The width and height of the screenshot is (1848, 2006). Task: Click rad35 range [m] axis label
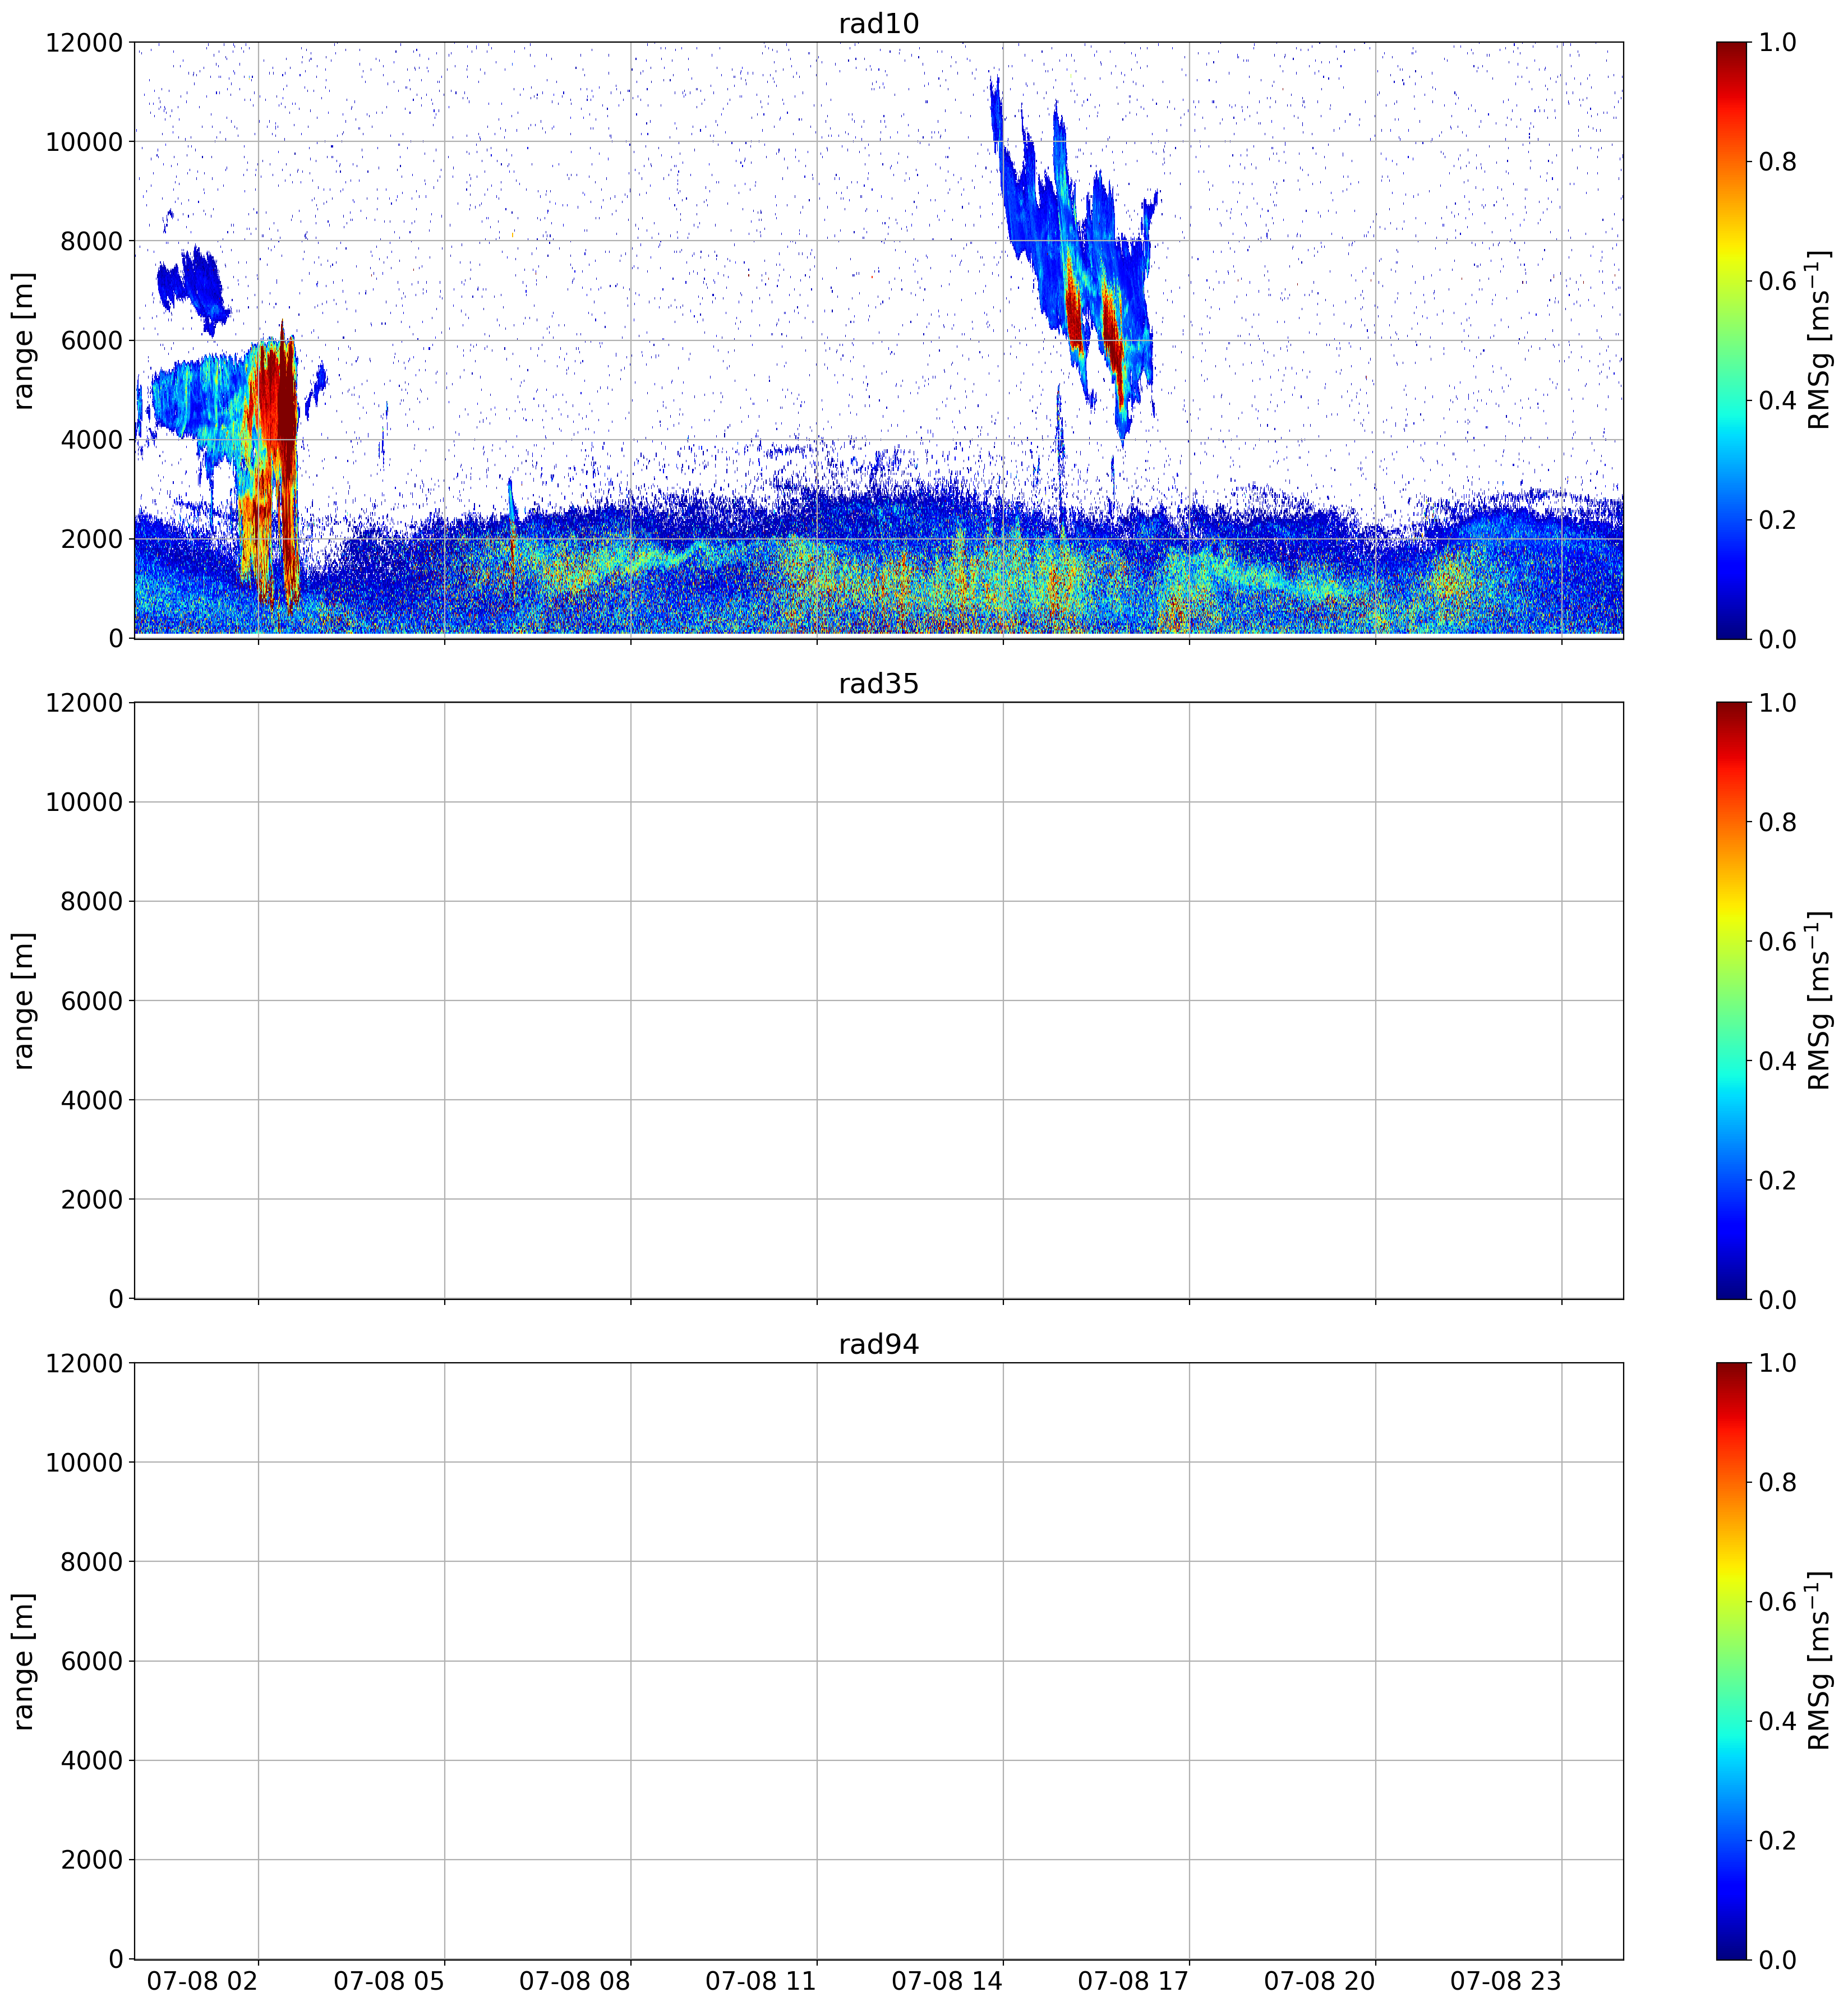[x=23, y=1000]
